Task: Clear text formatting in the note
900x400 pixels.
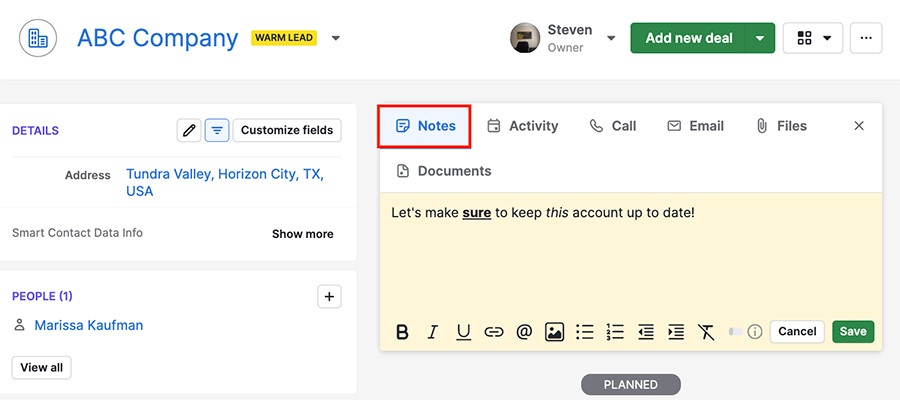Action: (706, 332)
